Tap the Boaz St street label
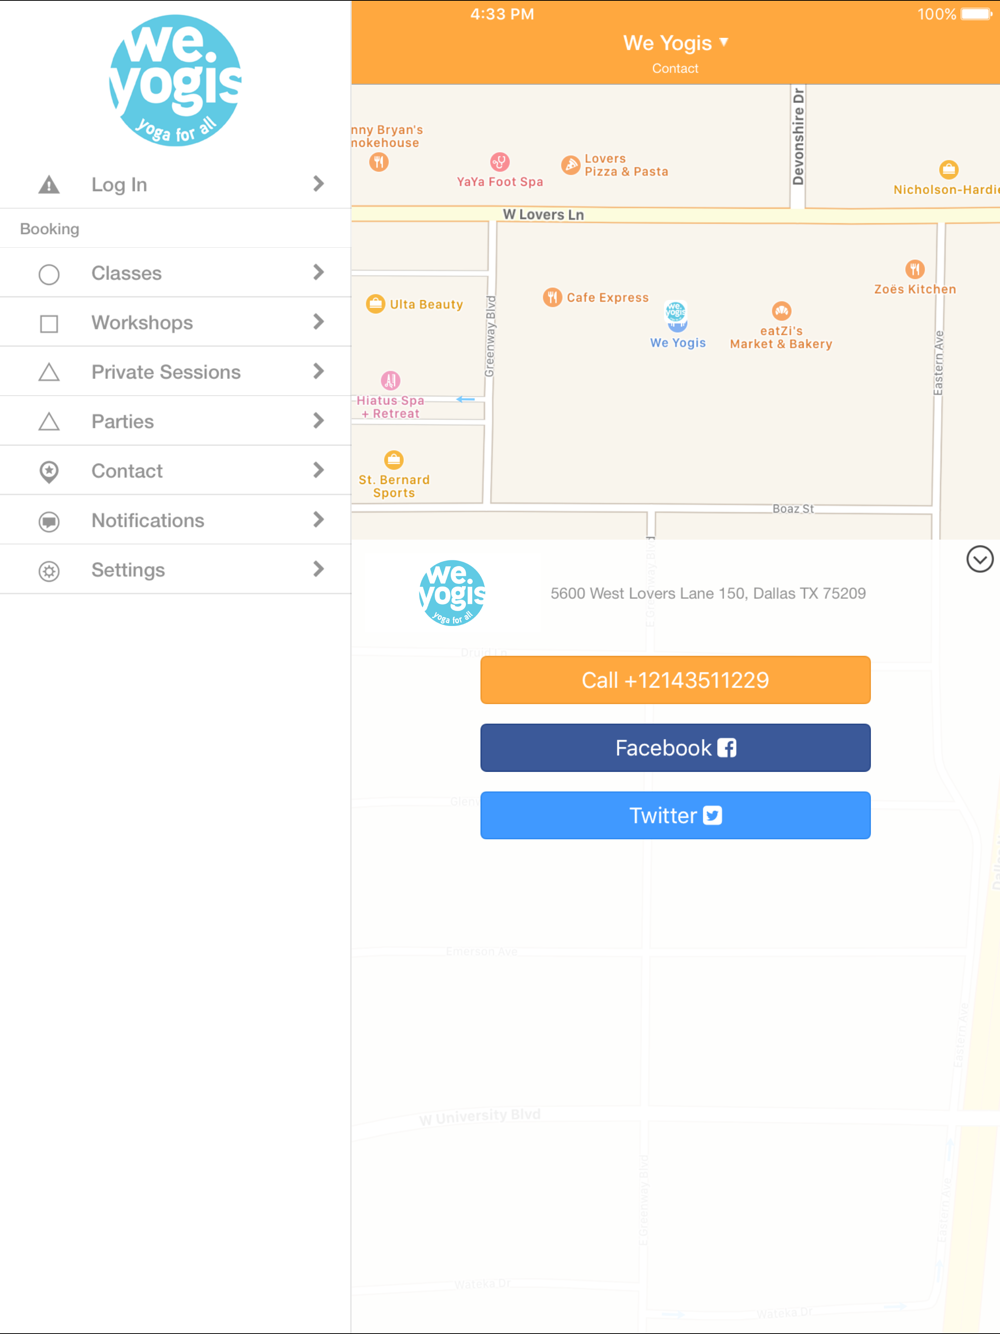Viewport: 1000px width, 1334px height. [x=793, y=509]
